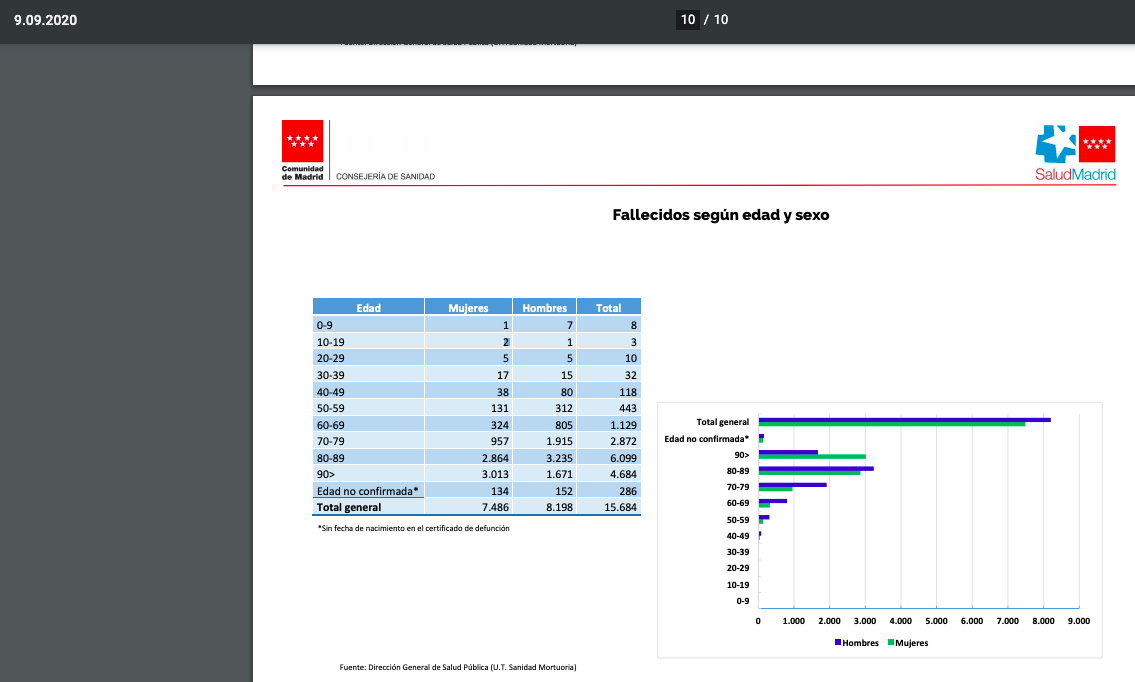Click the 90> row total value 4.684

click(x=619, y=474)
